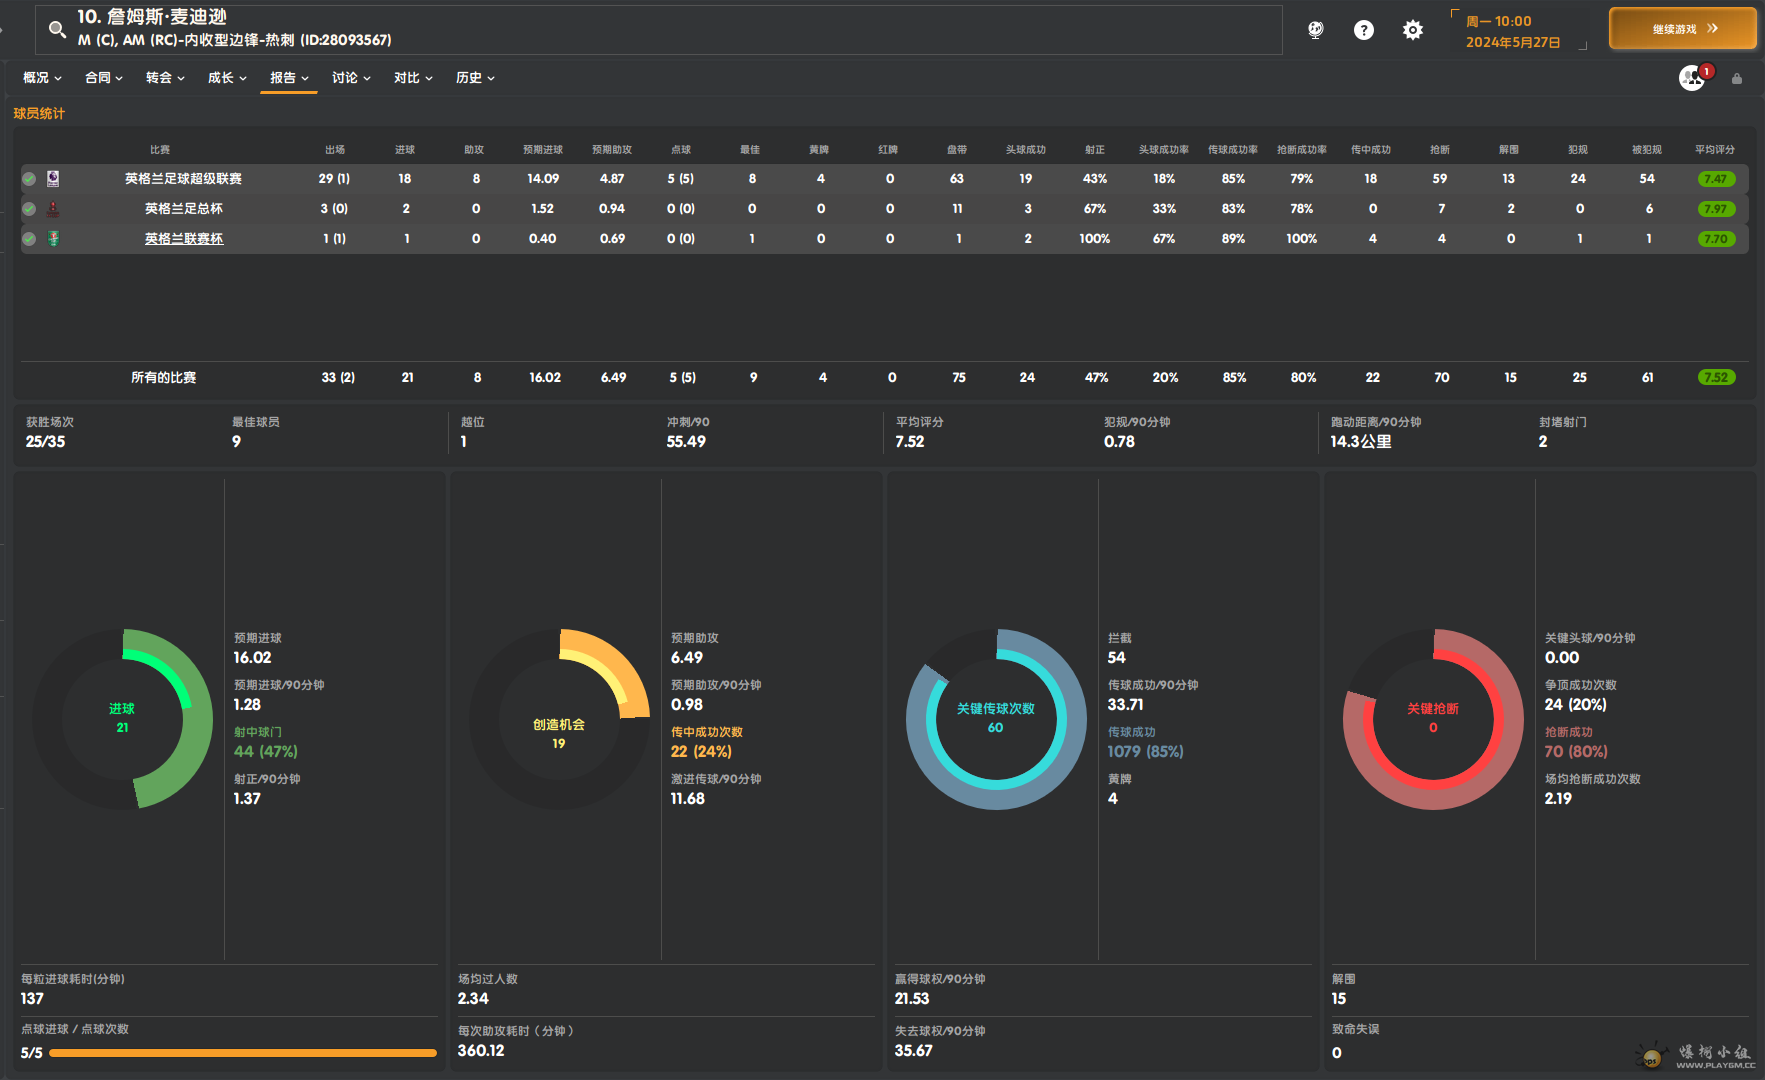Open the 对比 menu
Viewport: 1765px width, 1080px height.
(x=412, y=78)
